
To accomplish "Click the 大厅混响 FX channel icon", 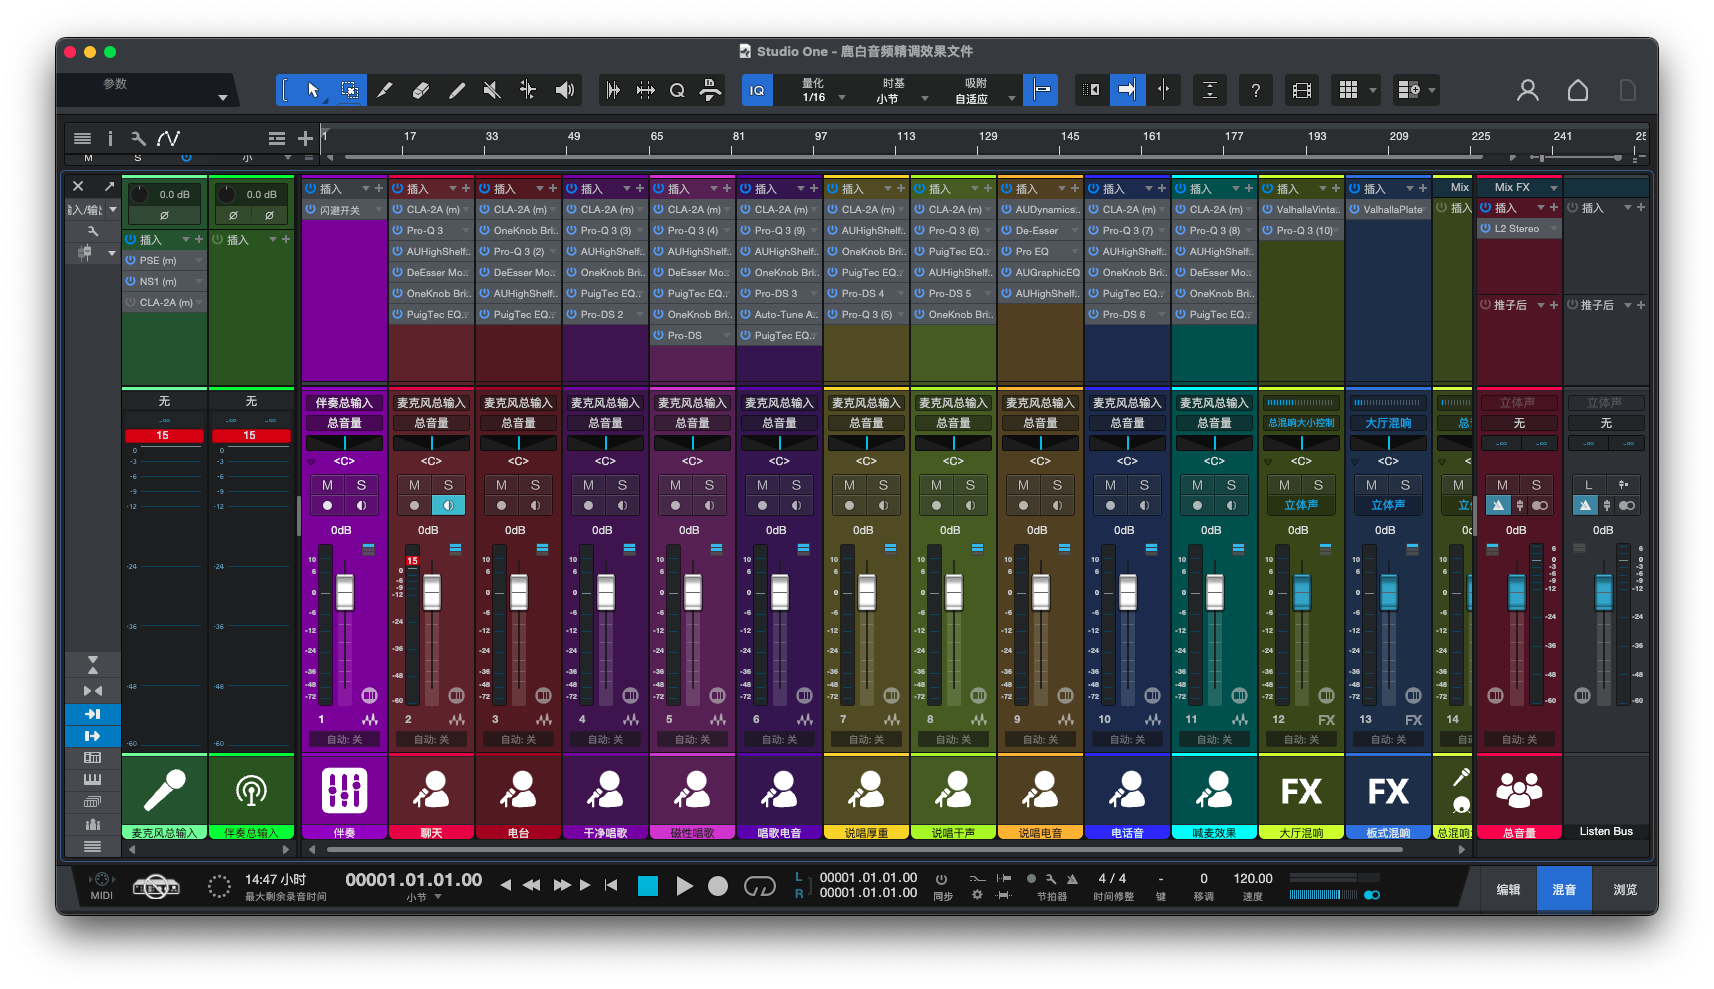I will click(x=1301, y=791).
